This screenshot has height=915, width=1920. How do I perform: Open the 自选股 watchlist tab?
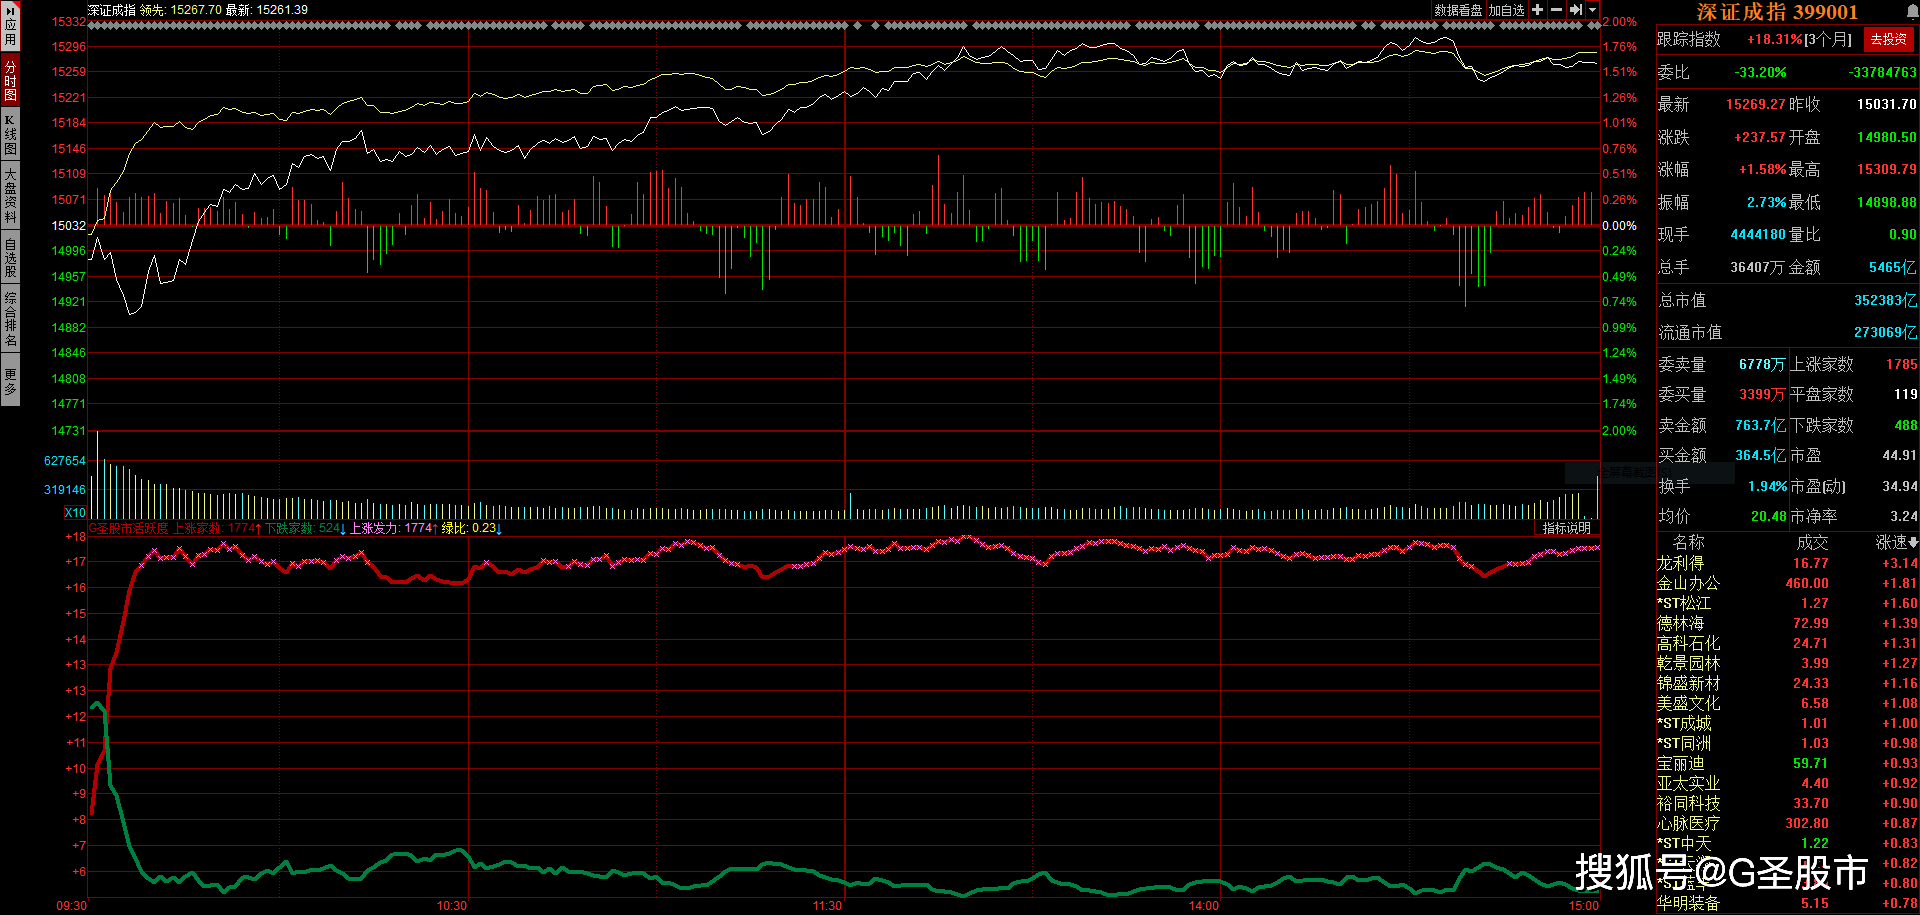10,257
